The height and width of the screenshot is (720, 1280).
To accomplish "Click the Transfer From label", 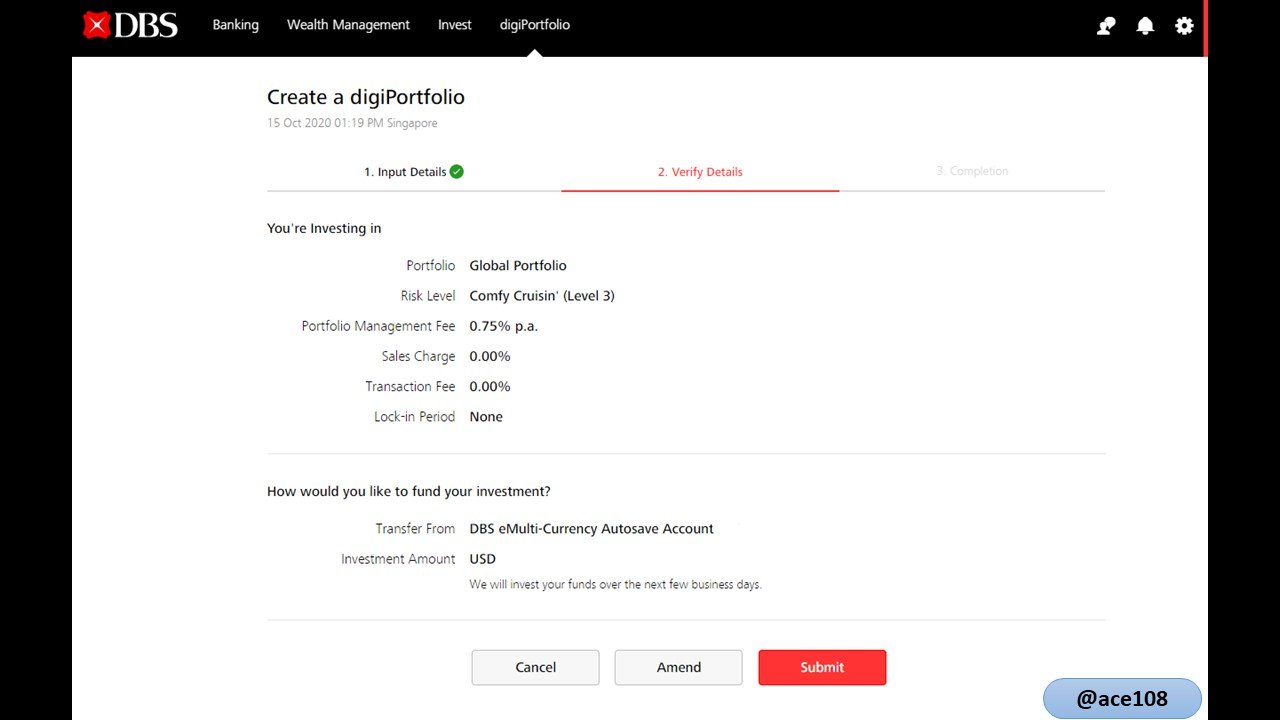I will tap(415, 528).
